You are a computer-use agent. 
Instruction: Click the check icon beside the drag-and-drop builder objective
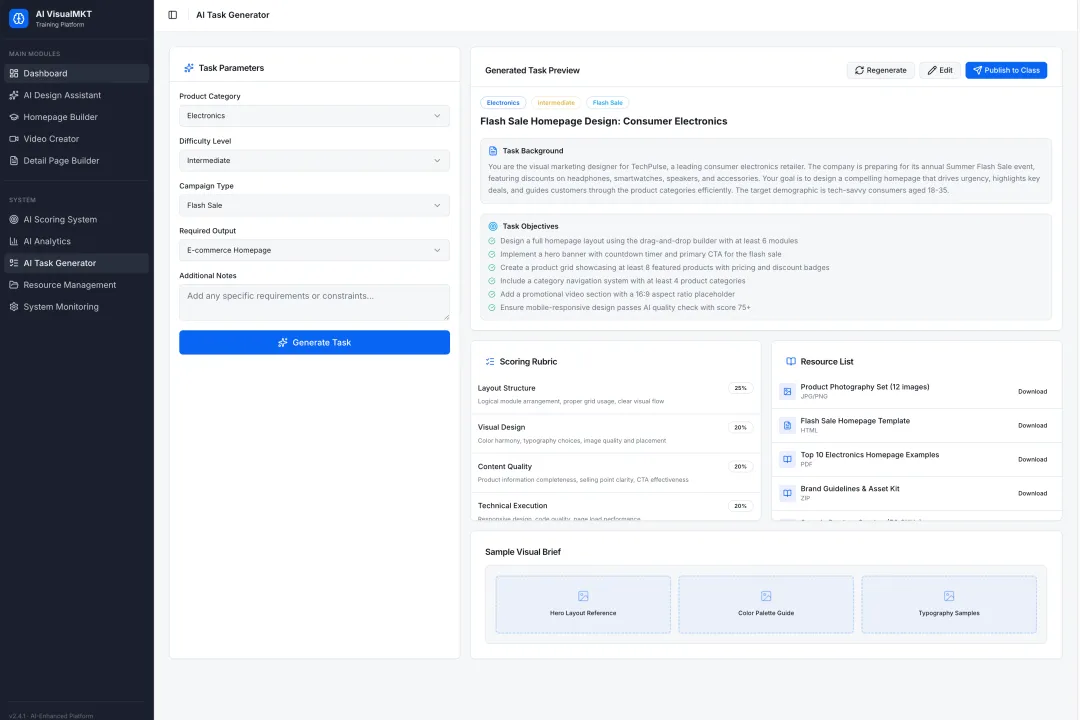pyautogui.click(x=492, y=241)
